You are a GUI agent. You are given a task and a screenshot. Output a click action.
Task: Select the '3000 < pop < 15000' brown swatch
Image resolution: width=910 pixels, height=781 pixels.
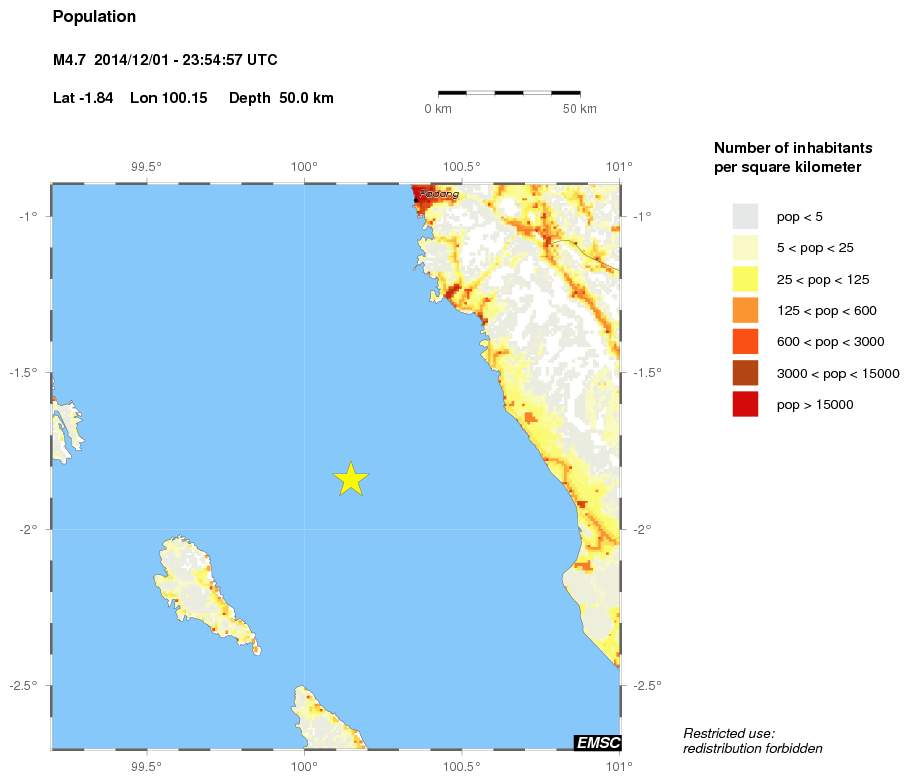click(745, 373)
